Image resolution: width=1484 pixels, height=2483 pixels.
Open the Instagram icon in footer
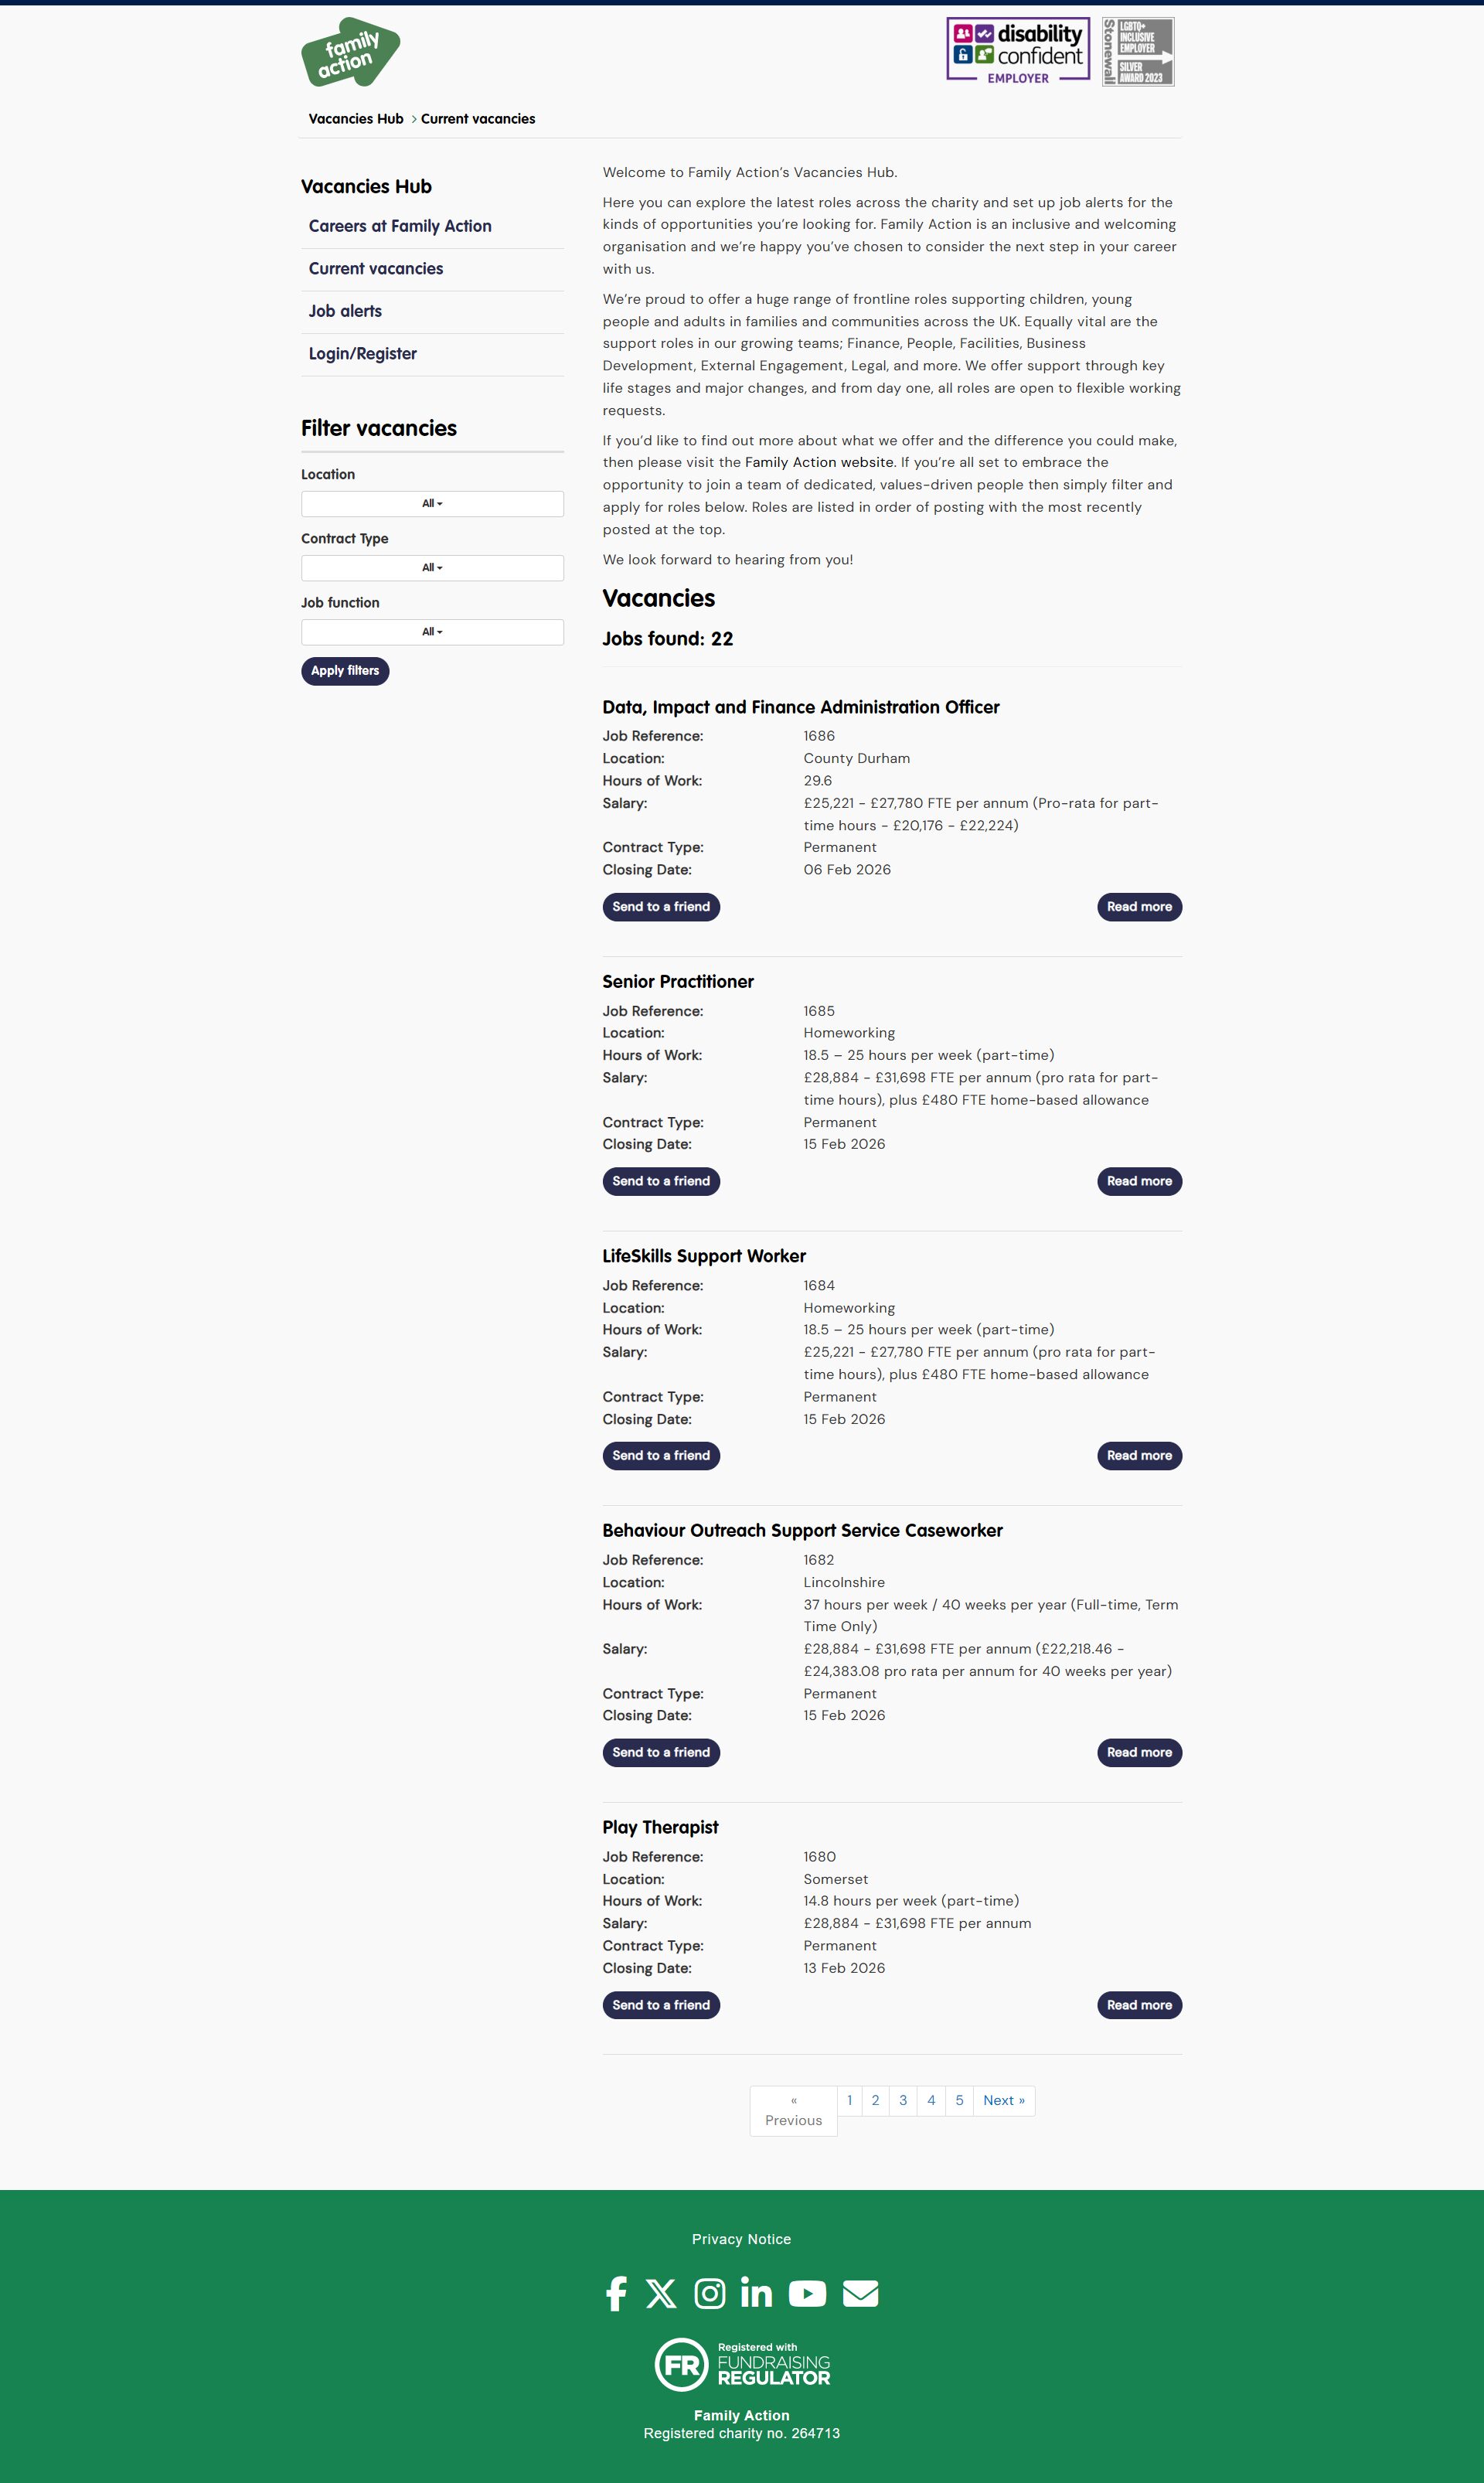[710, 2293]
